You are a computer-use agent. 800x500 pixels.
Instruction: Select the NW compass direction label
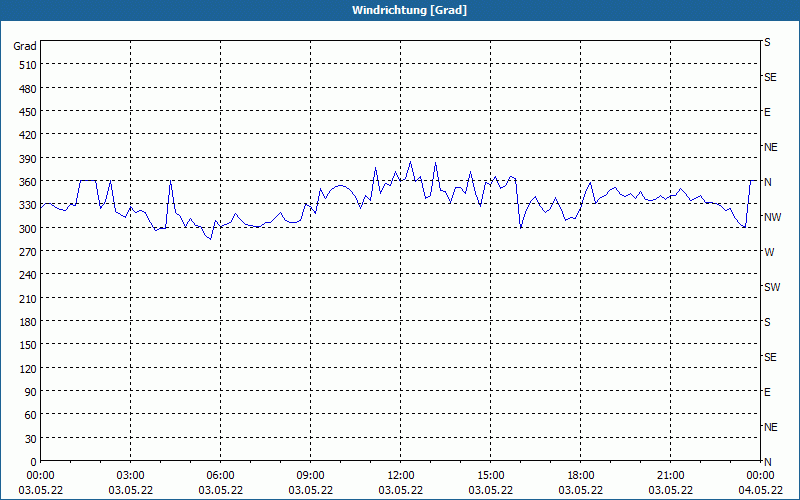(772, 217)
